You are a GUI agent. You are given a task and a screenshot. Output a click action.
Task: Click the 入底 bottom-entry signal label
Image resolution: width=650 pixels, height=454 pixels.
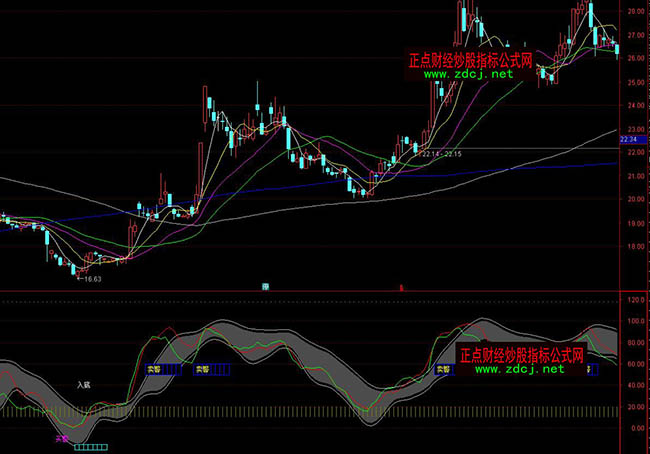point(84,384)
